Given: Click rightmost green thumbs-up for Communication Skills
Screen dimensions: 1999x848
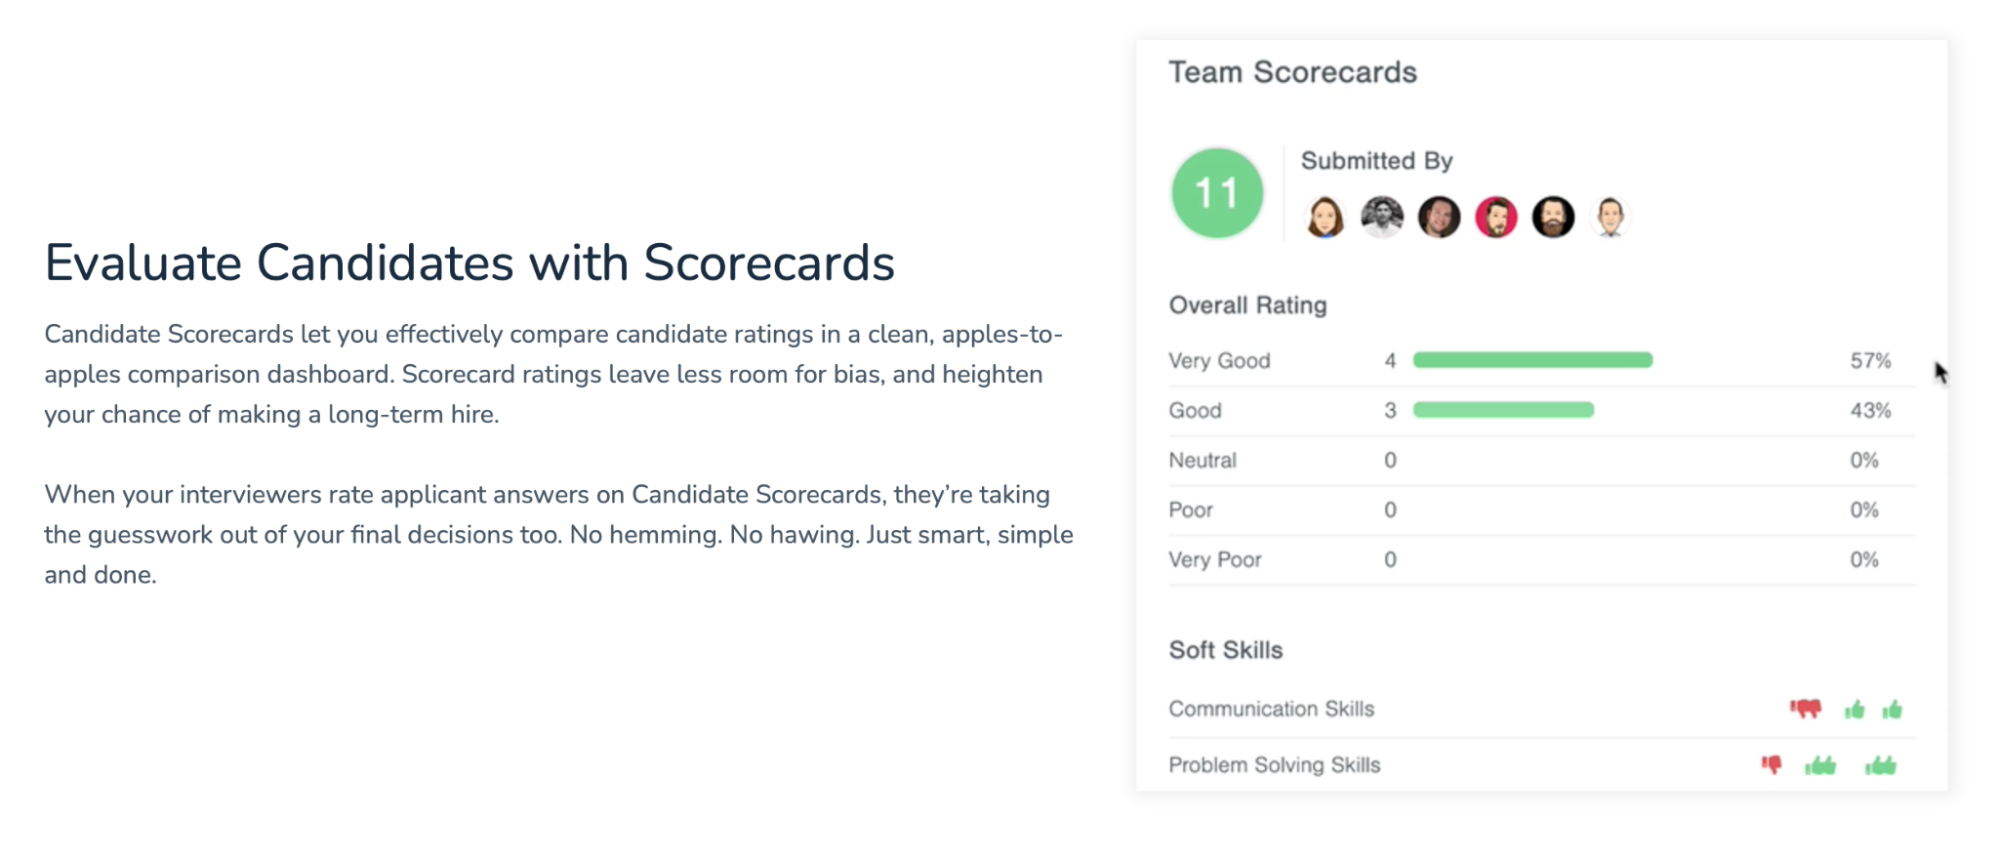Looking at the screenshot, I should [x=1892, y=710].
